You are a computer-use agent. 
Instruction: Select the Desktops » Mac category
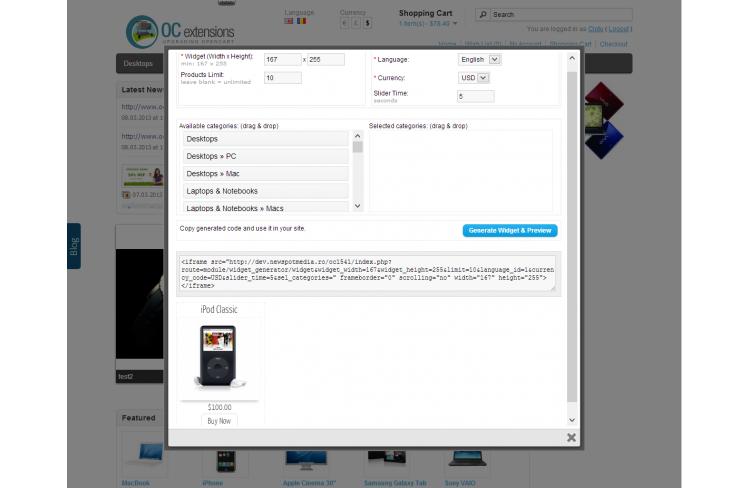coord(265,174)
